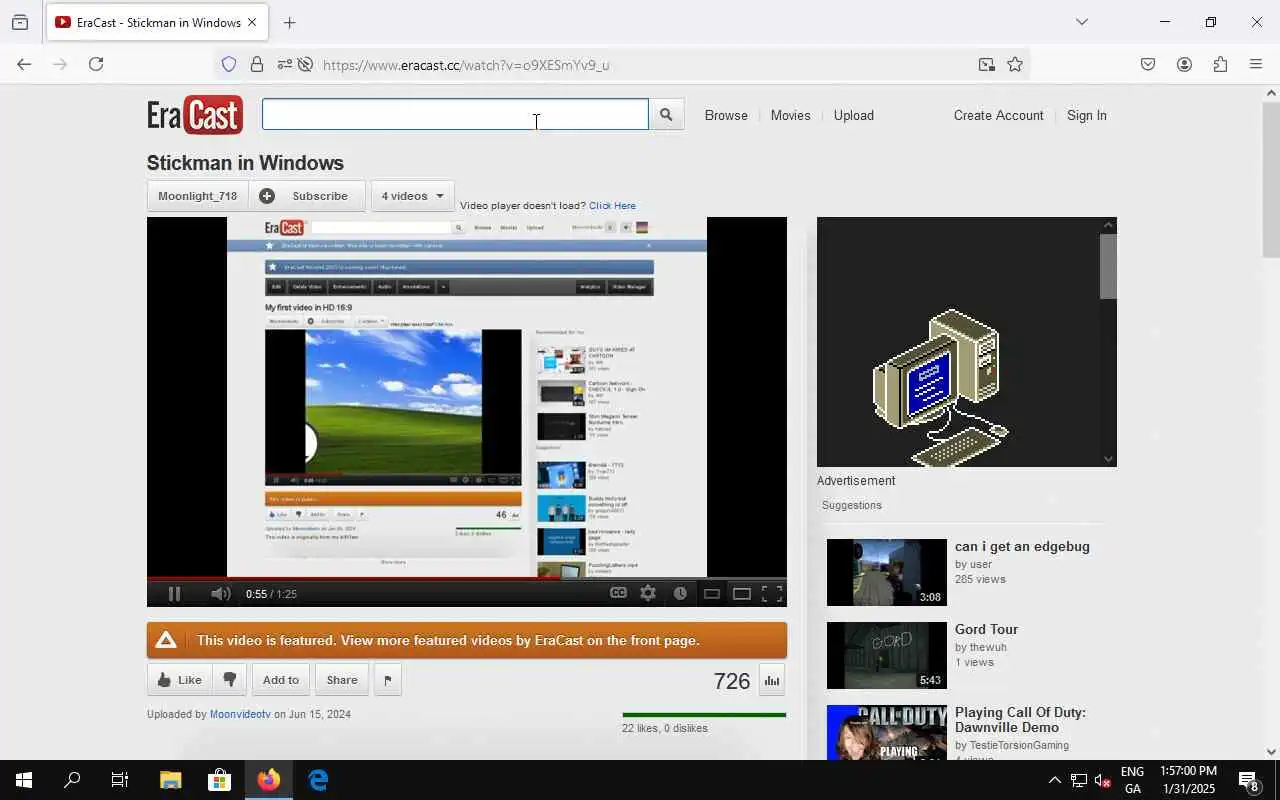
Task: Close the EraCast browser tab
Action: coord(252,22)
